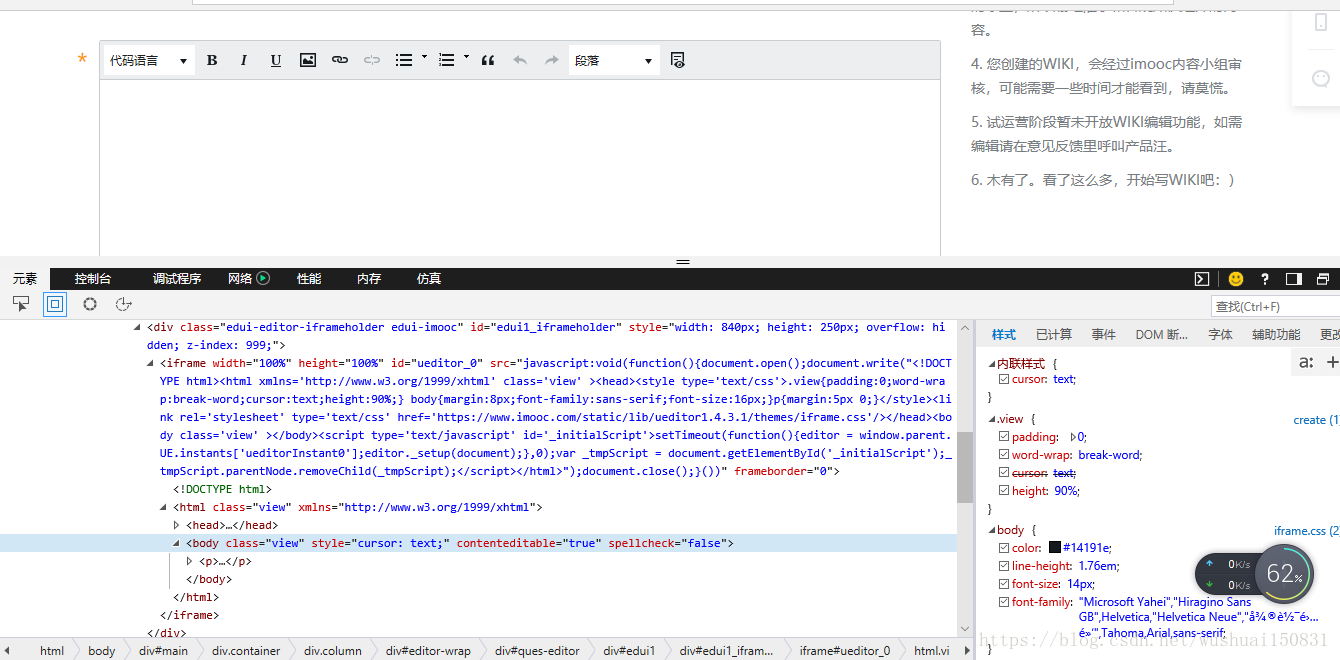This screenshot has width=1340, height=660.
Task: Uncheck the padding property in .view
Action: pyautogui.click(x=1005, y=437)
